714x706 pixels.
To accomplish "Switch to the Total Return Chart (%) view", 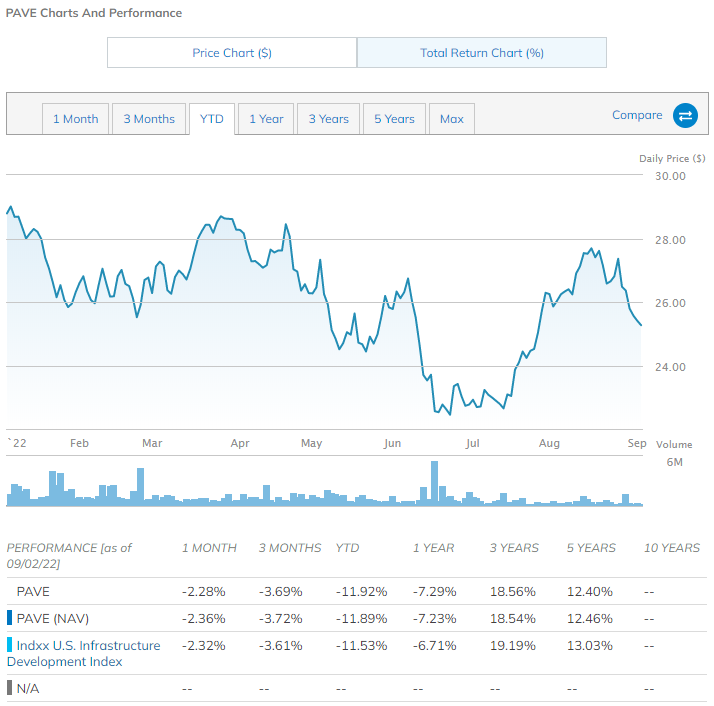I will click(x=482, y=53).
